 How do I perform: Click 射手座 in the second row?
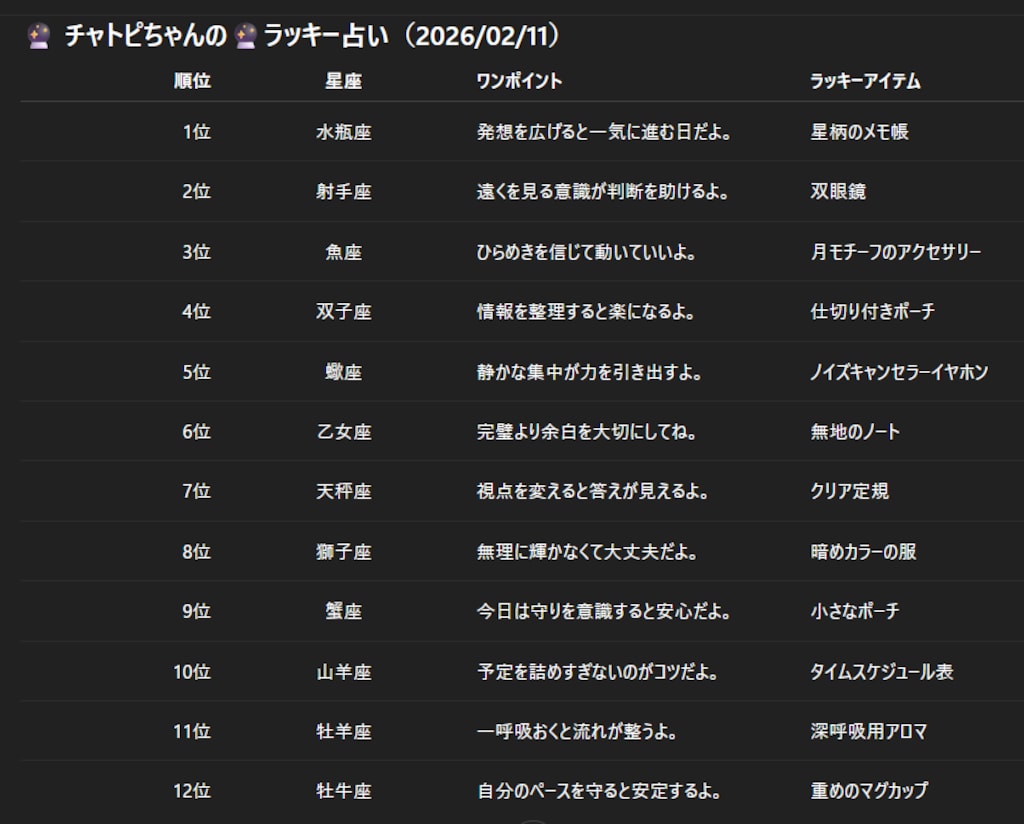(343, 192)
